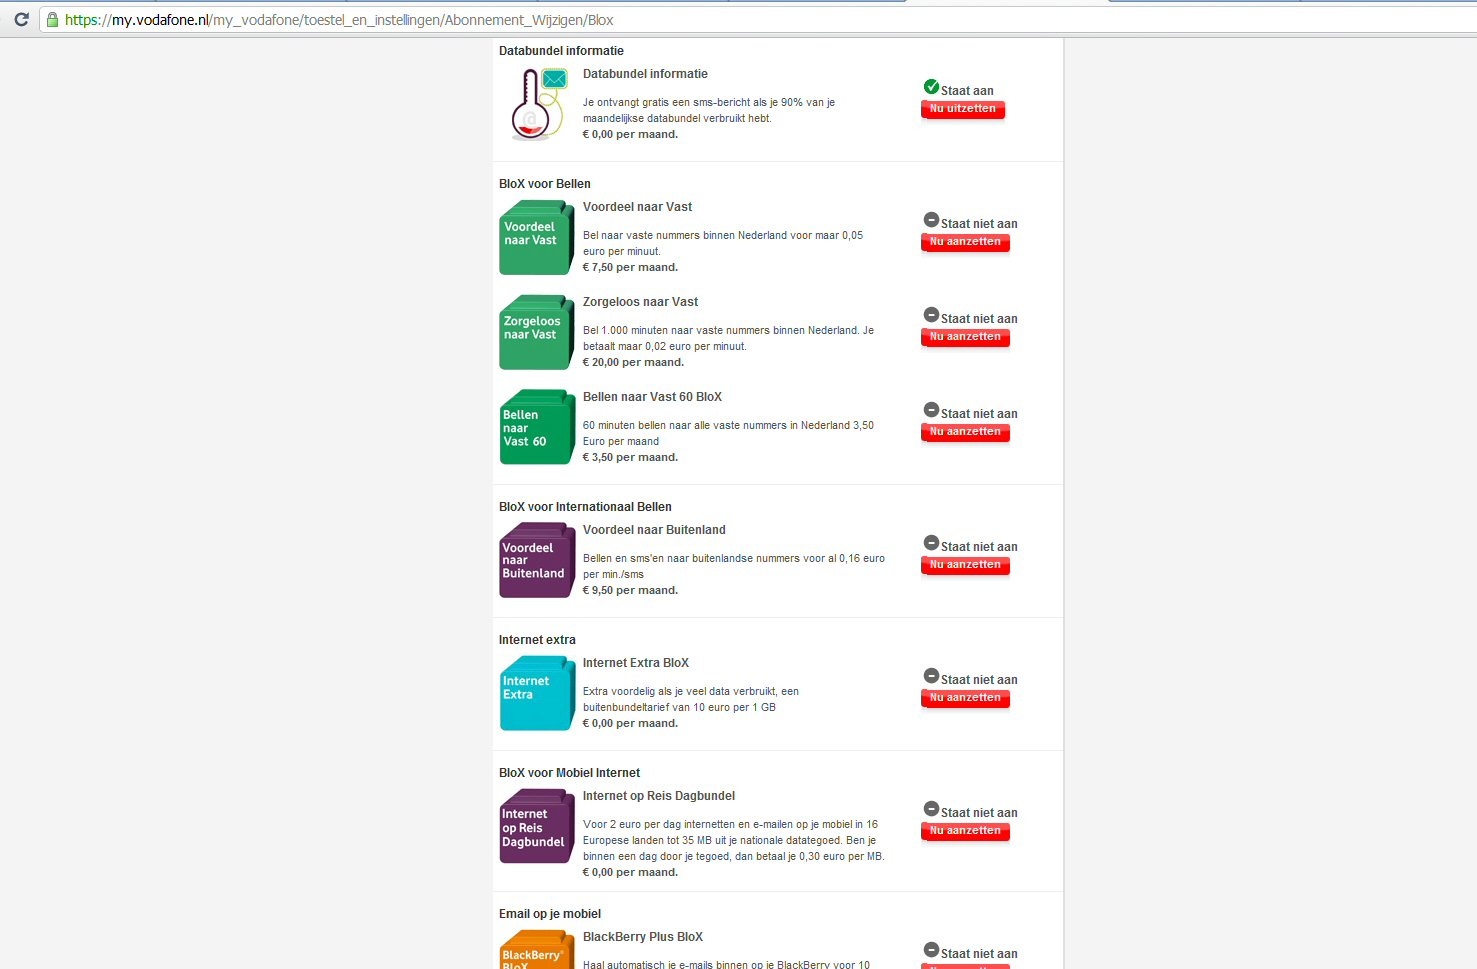The image size is (1477, 969).
Task: Click the grey minus status icon for BlackBerry Plus BloX
Action: pos(931,950)
